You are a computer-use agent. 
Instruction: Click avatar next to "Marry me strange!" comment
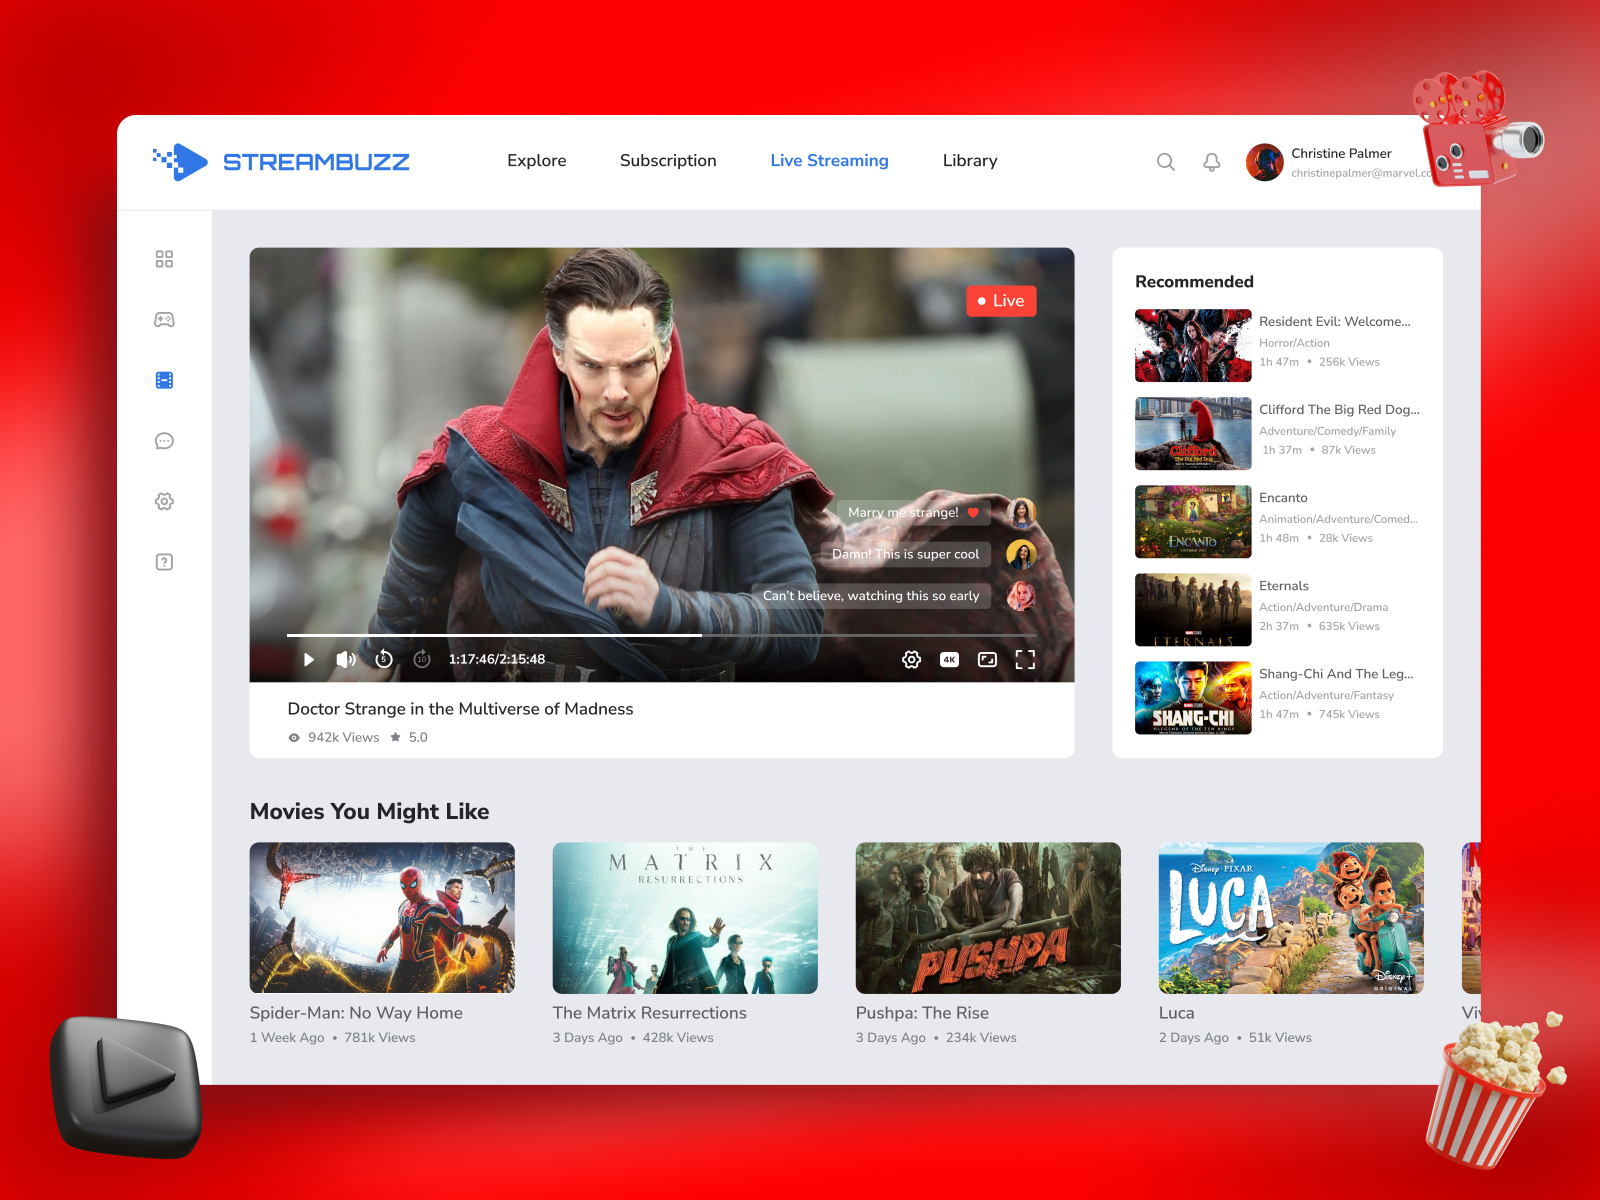(x=1021, y=513)
